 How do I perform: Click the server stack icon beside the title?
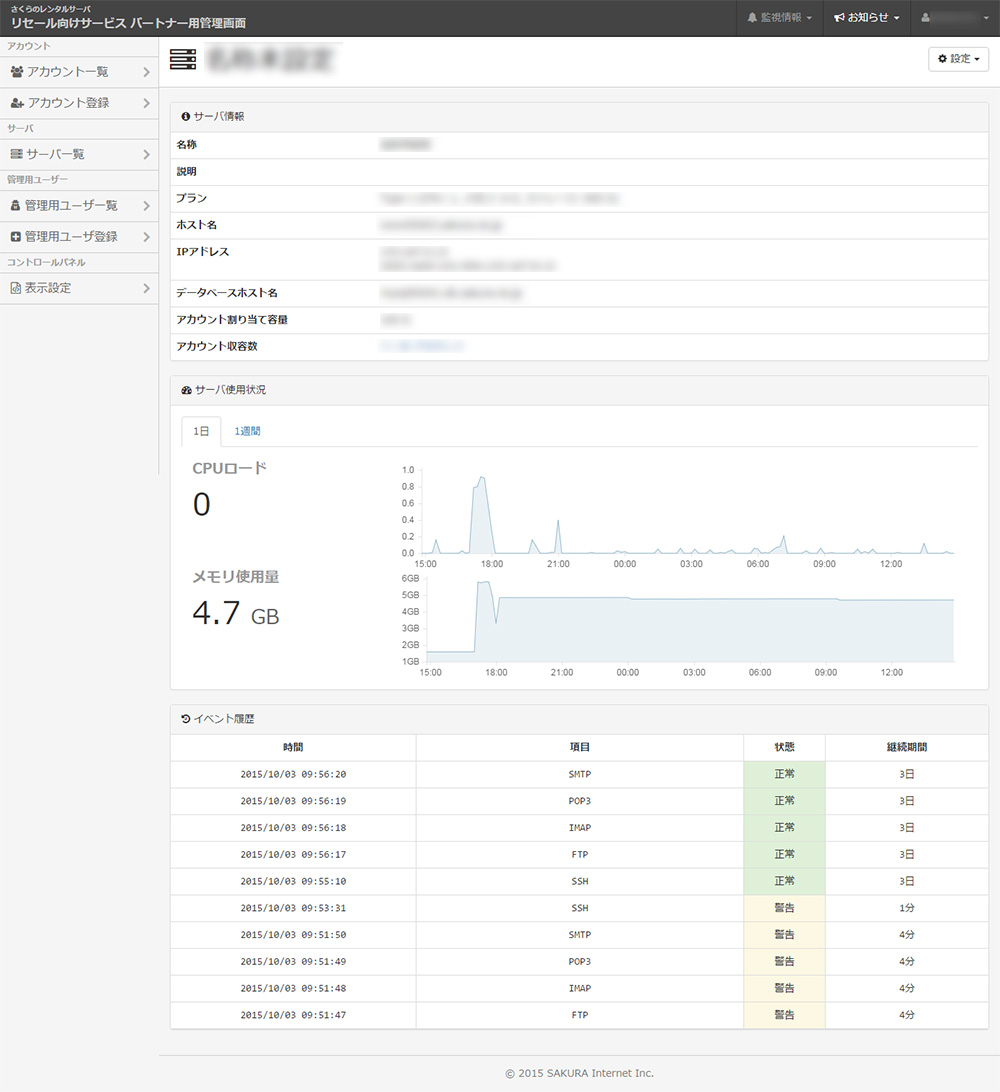click(183, 60)
